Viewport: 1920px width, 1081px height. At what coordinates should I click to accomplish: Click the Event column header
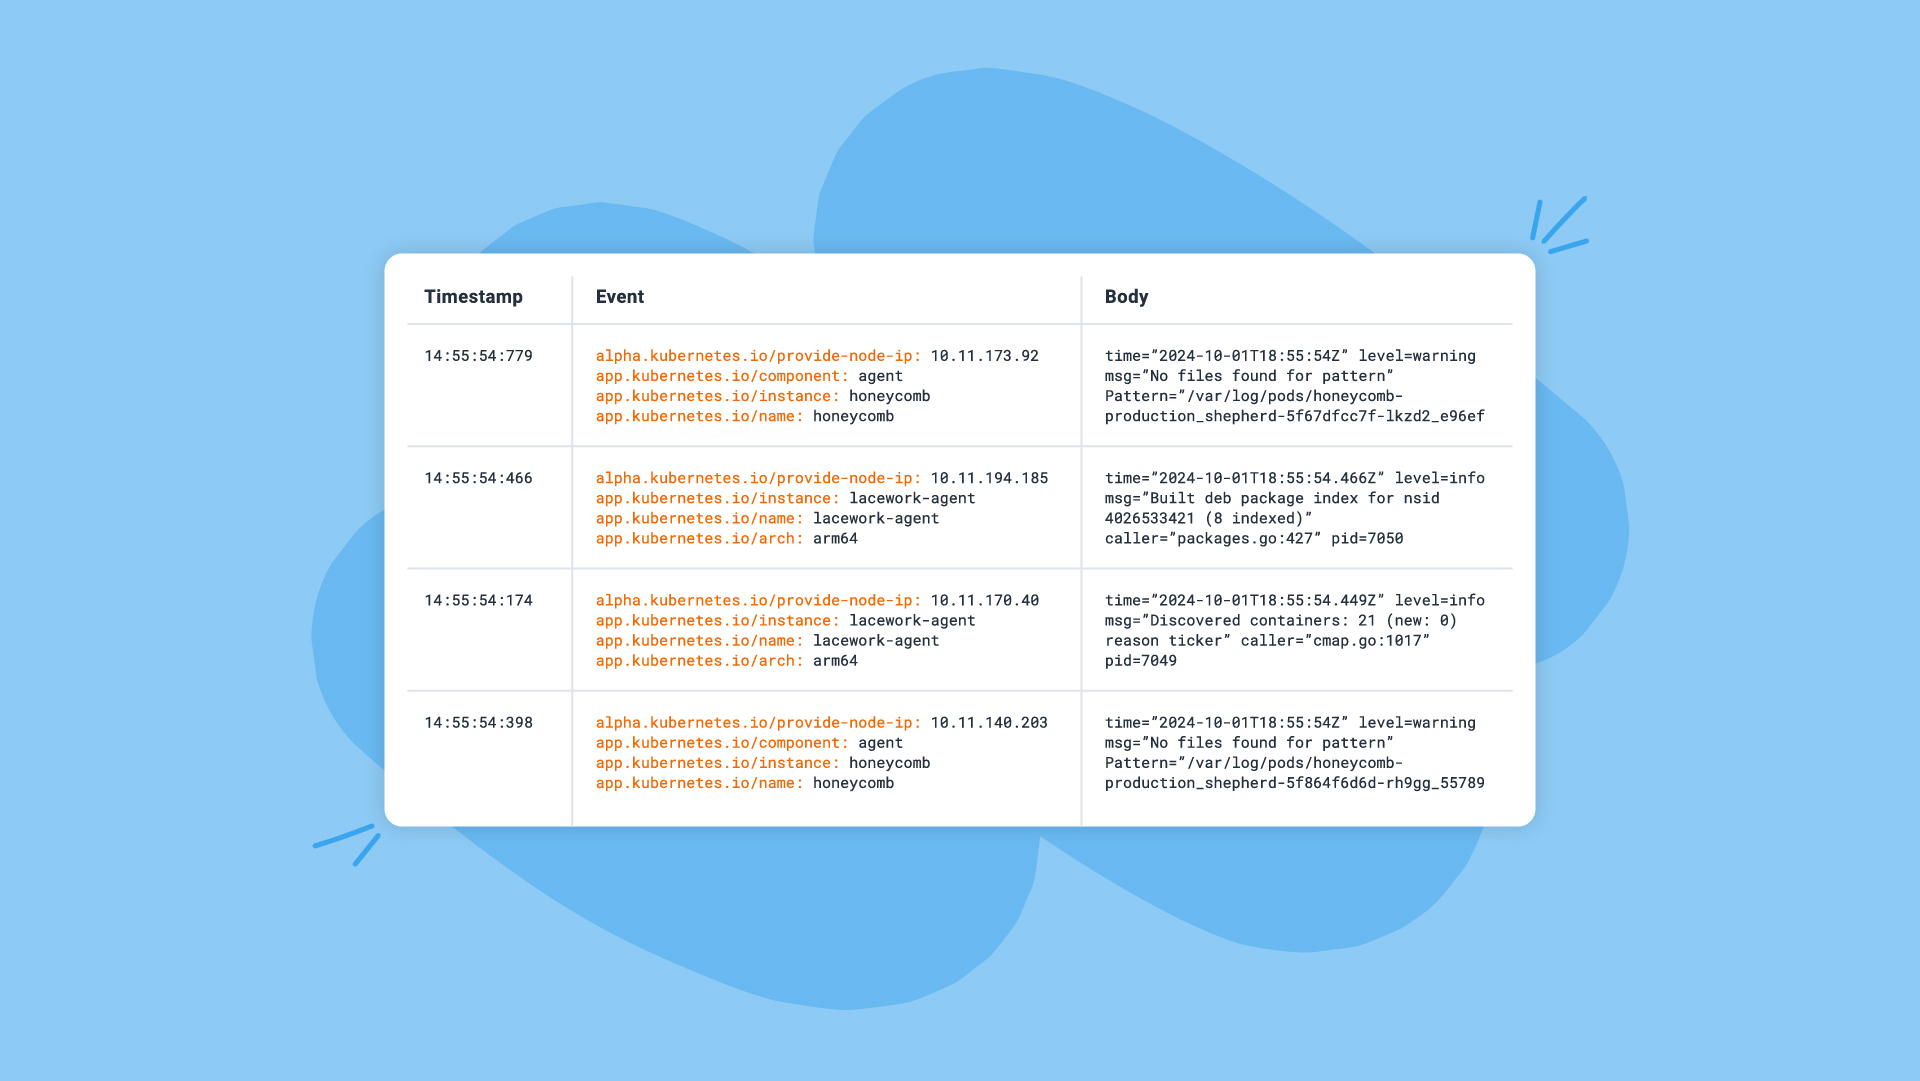(620, 295)
